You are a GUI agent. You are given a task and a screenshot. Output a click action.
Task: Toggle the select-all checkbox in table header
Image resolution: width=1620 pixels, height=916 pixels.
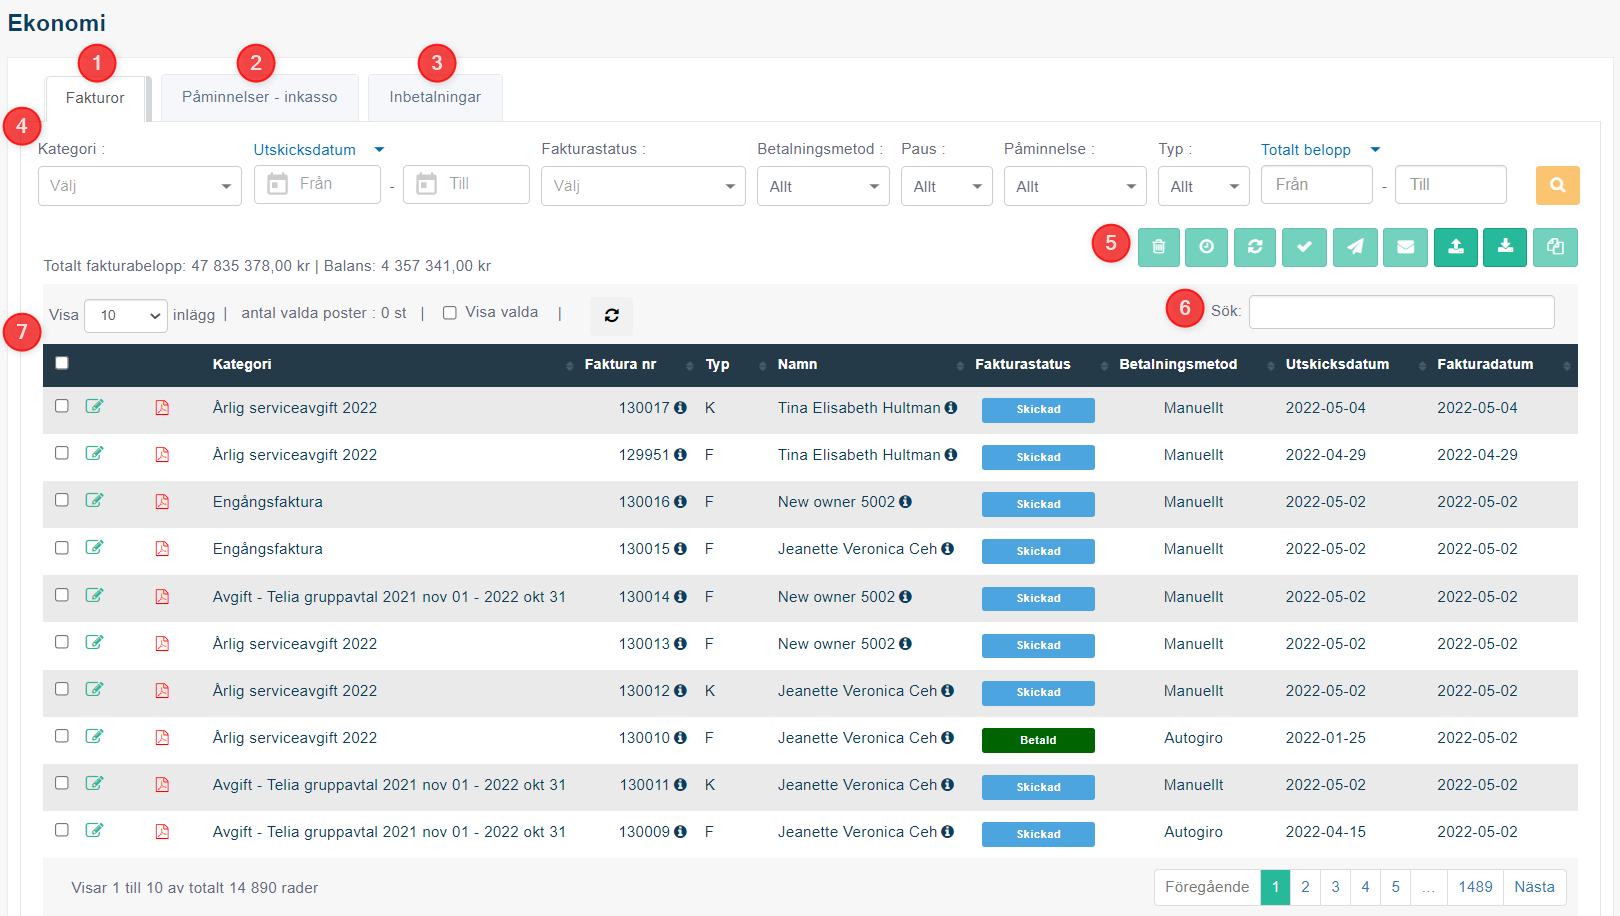tap(62, 363)
